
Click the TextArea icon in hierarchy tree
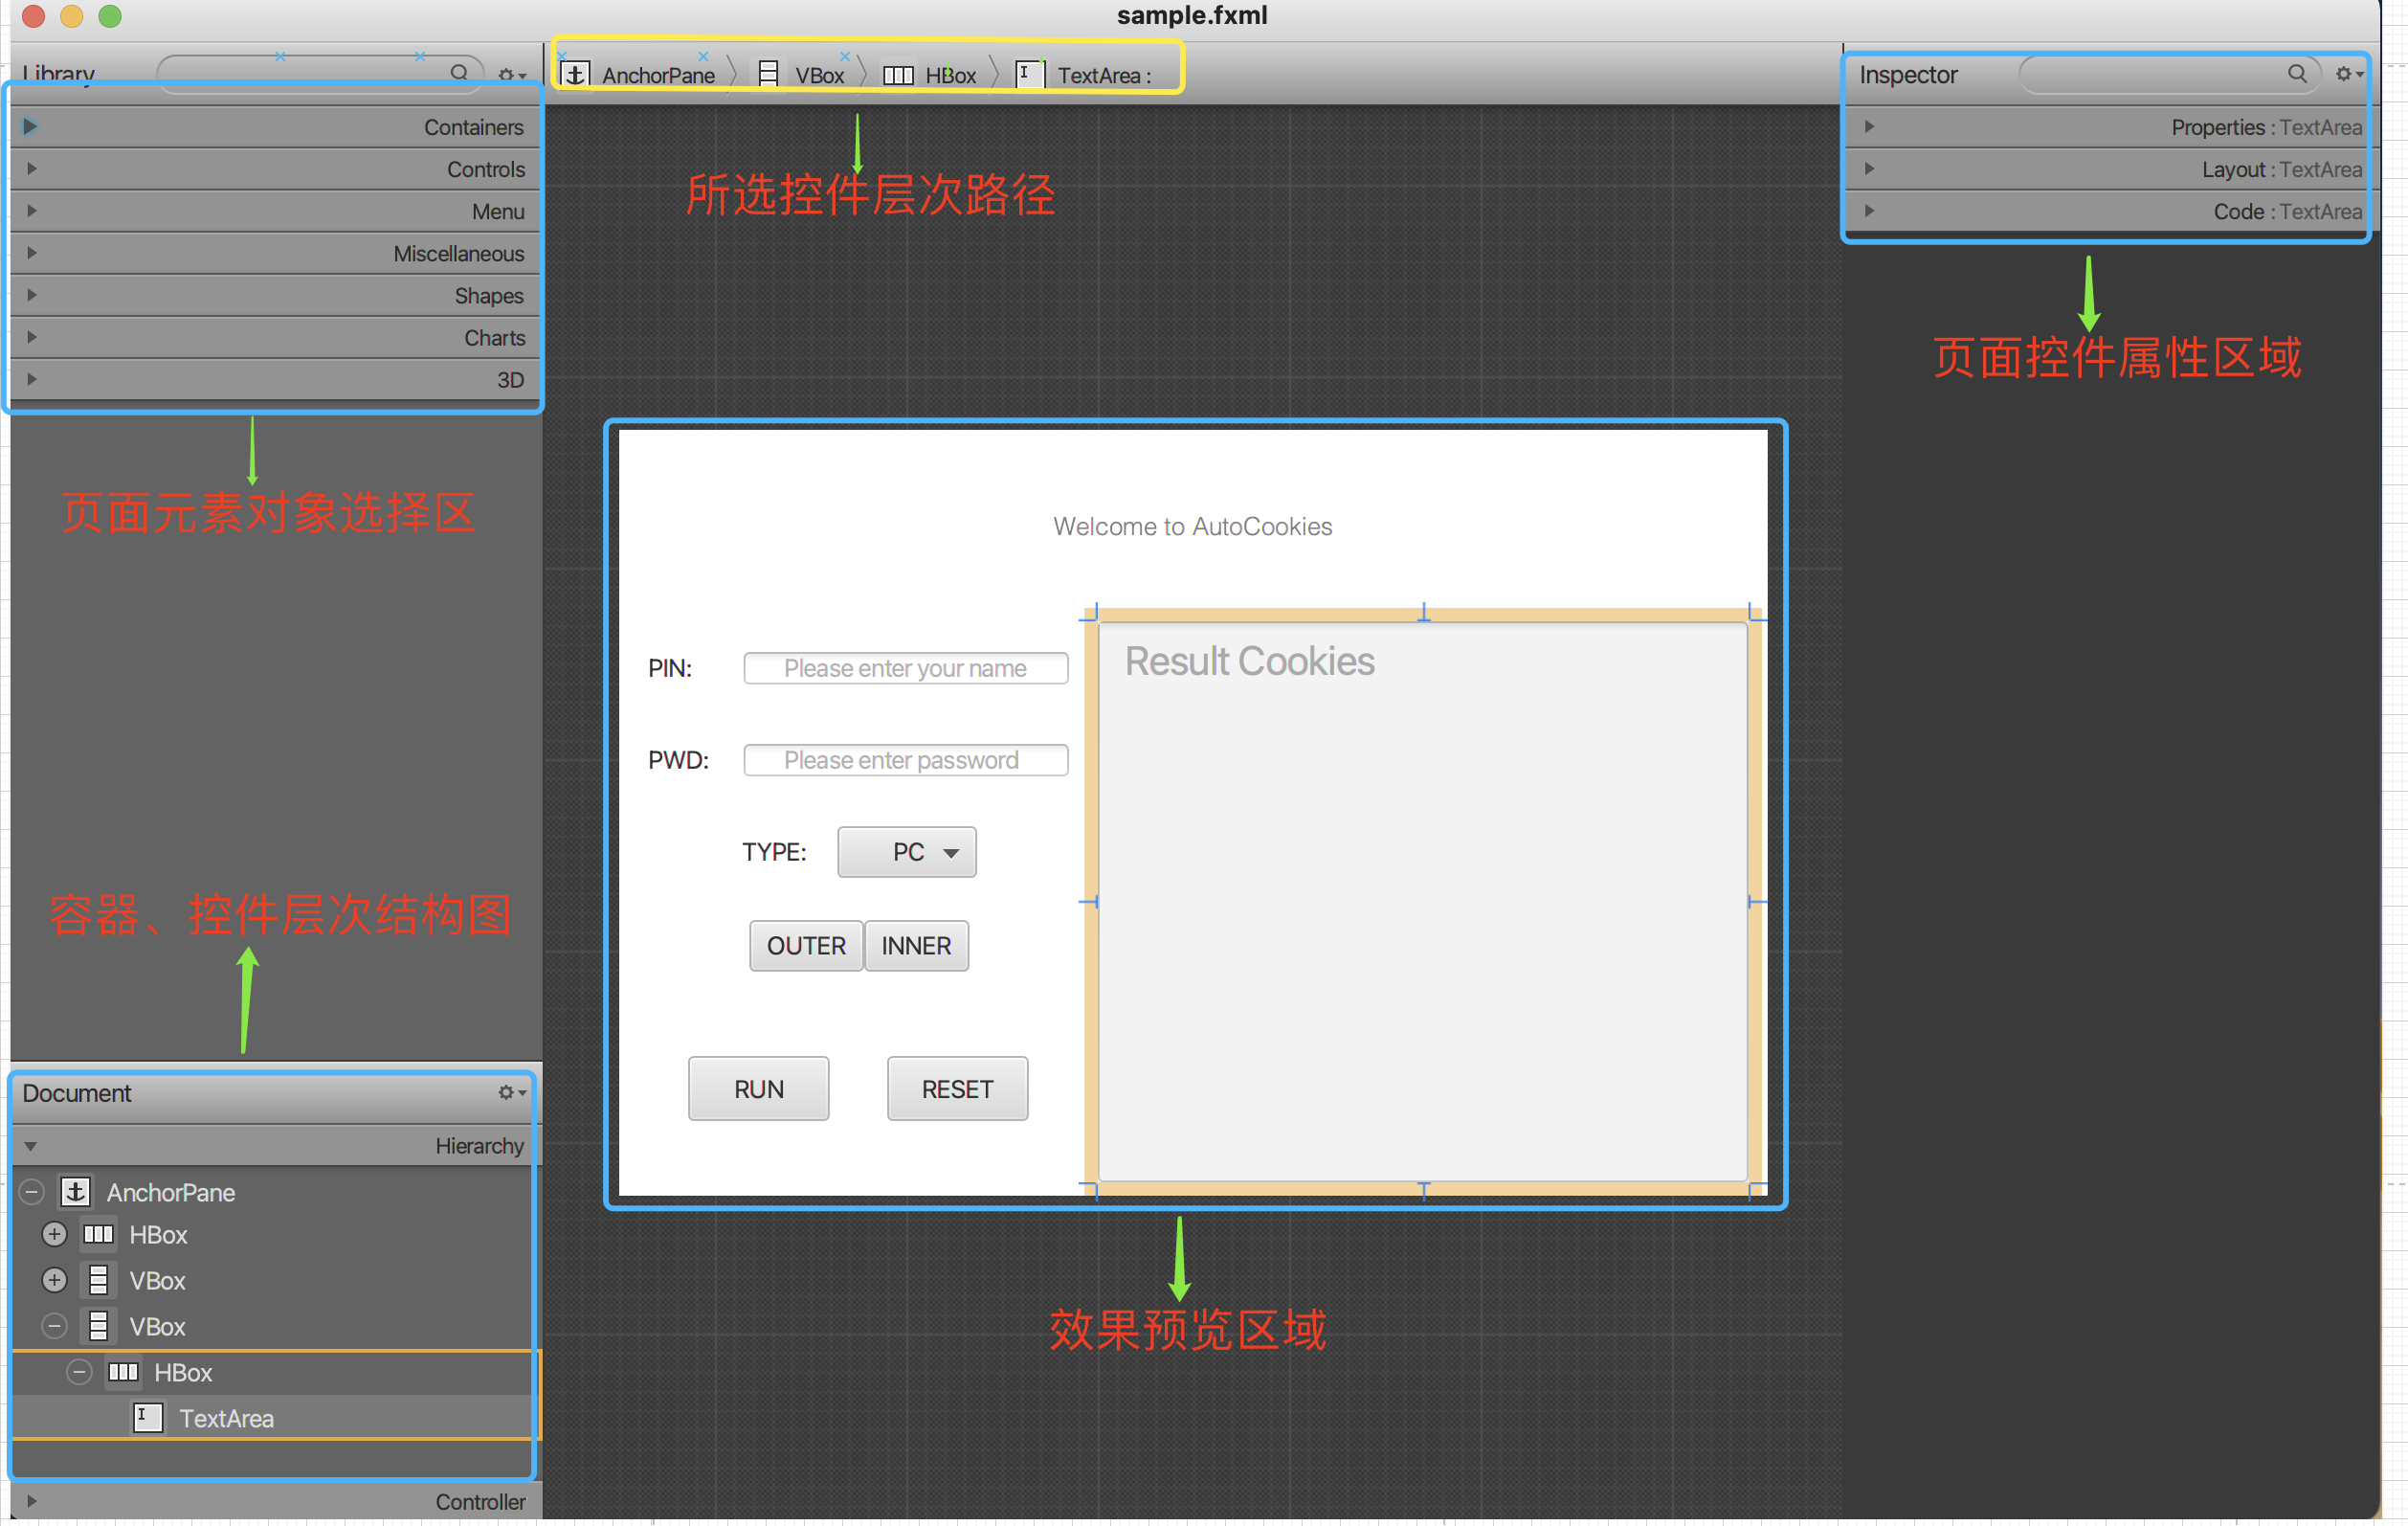[147, 1418]
